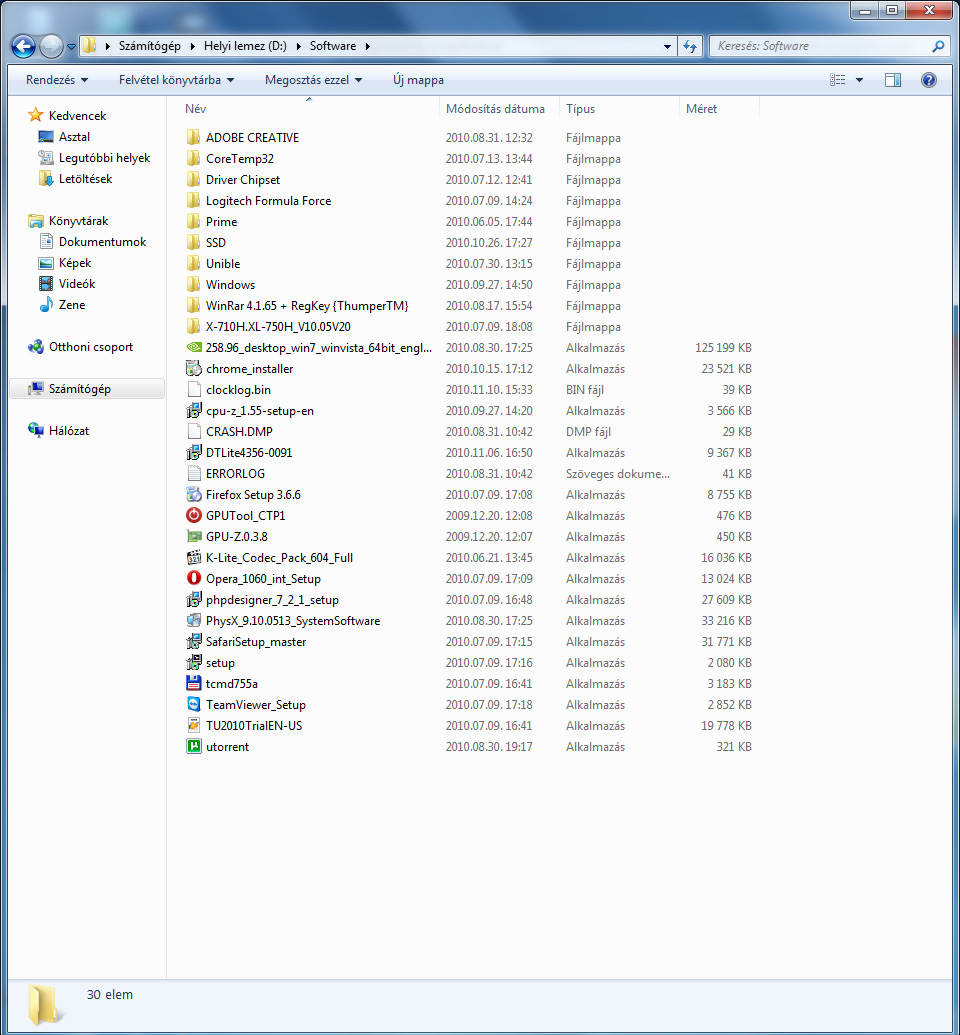This screenshot has height=1035, width=960.
Task: Select the PhysX_9.10.0513_SystemSoftware icon
Action: click(x=193, y=620)
